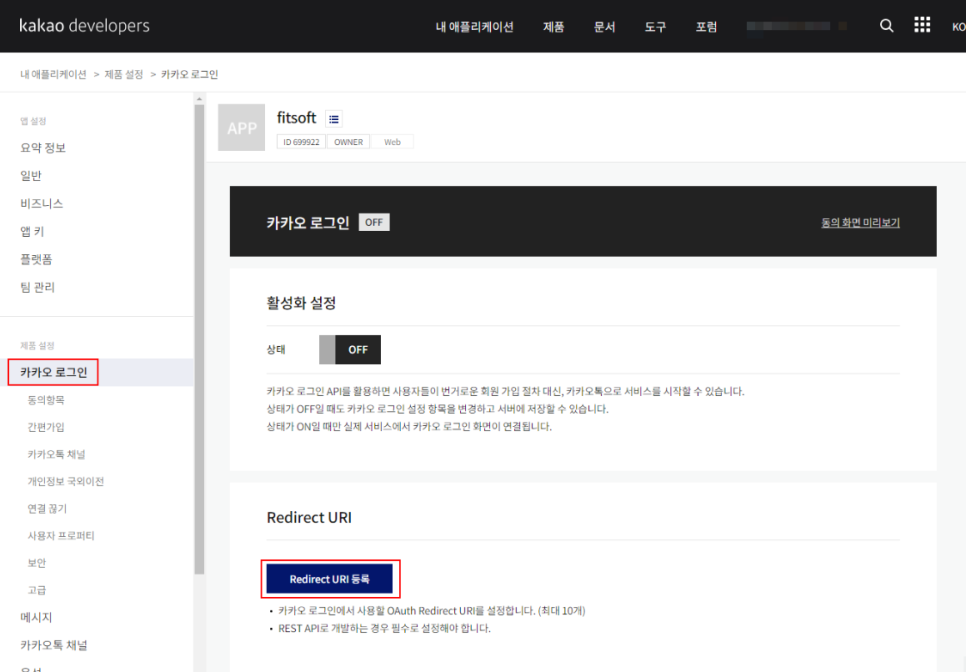The image size is (966, 672).
Task: Select 메시지 in sidebar
Action: coord(36,617)
